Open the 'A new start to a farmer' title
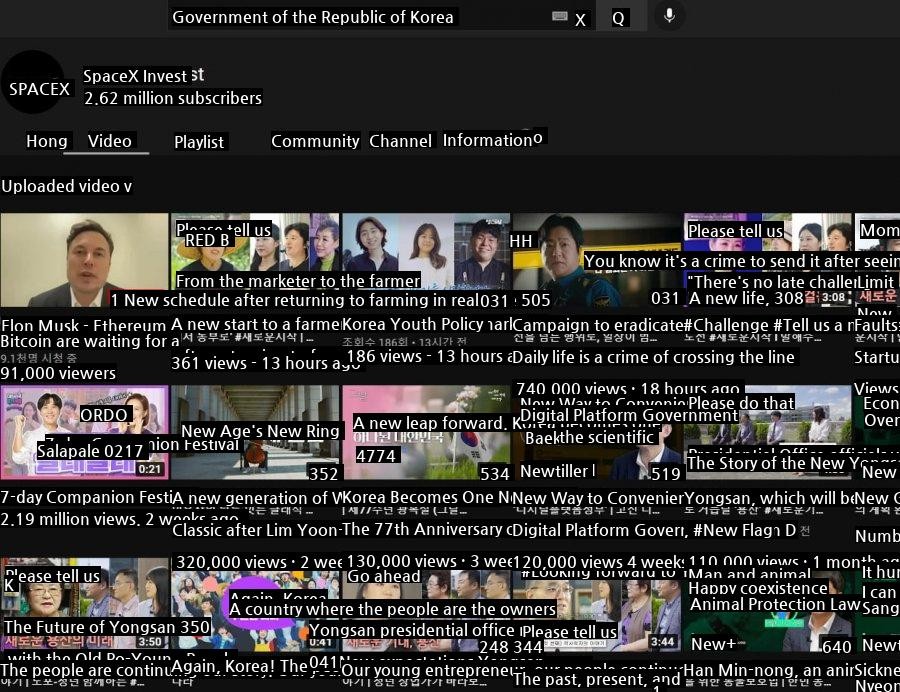Image resolution: width=900 pixels, height=692 pixels. [x=254, y=324]
